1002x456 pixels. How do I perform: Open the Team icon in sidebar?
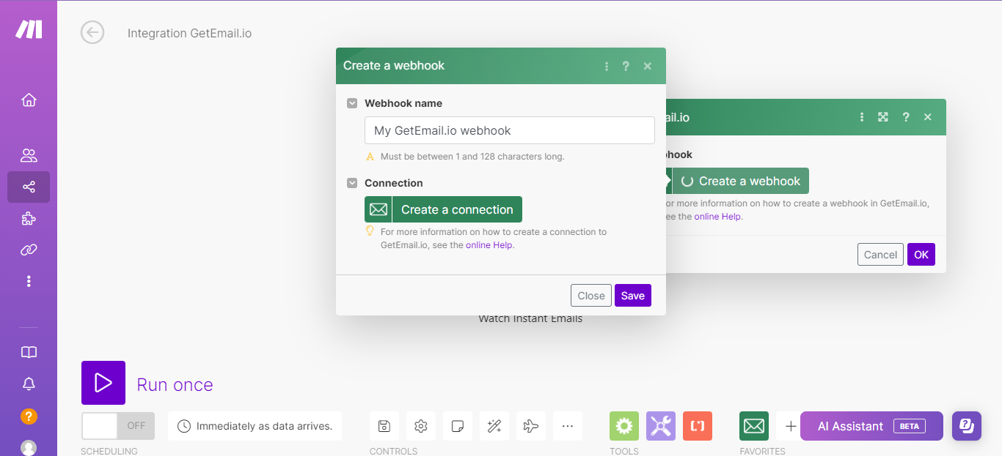click(x=29, y=155)
